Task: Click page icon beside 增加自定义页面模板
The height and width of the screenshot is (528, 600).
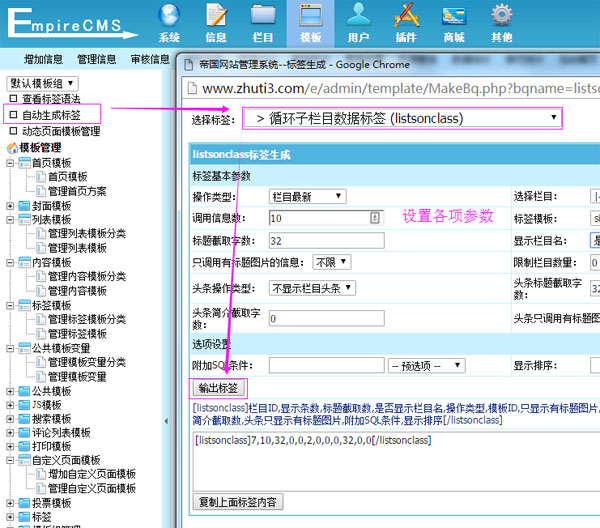Action: pos(41,474)
